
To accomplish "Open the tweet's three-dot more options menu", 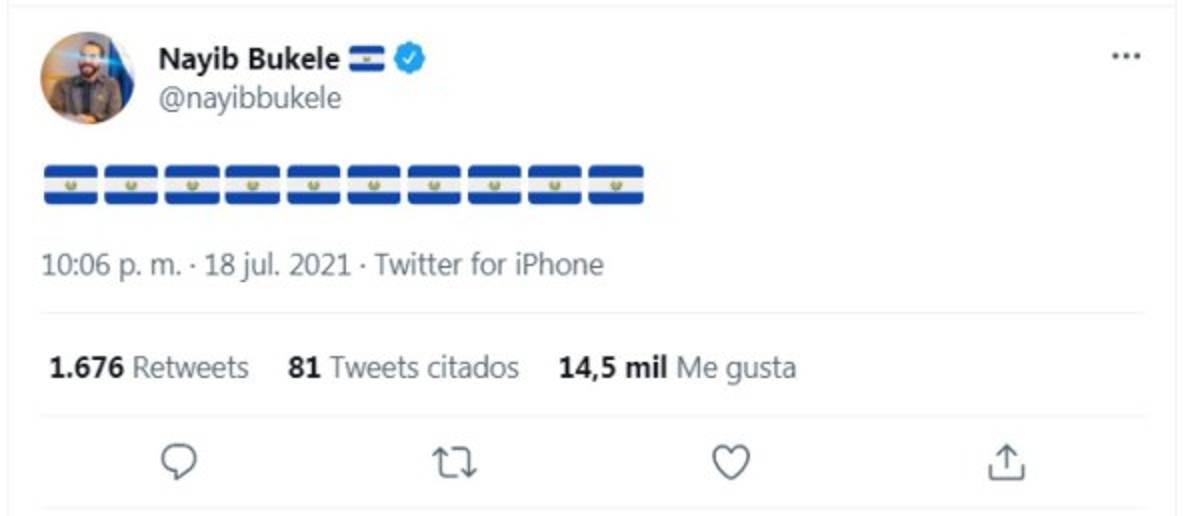I will 1126,57.
